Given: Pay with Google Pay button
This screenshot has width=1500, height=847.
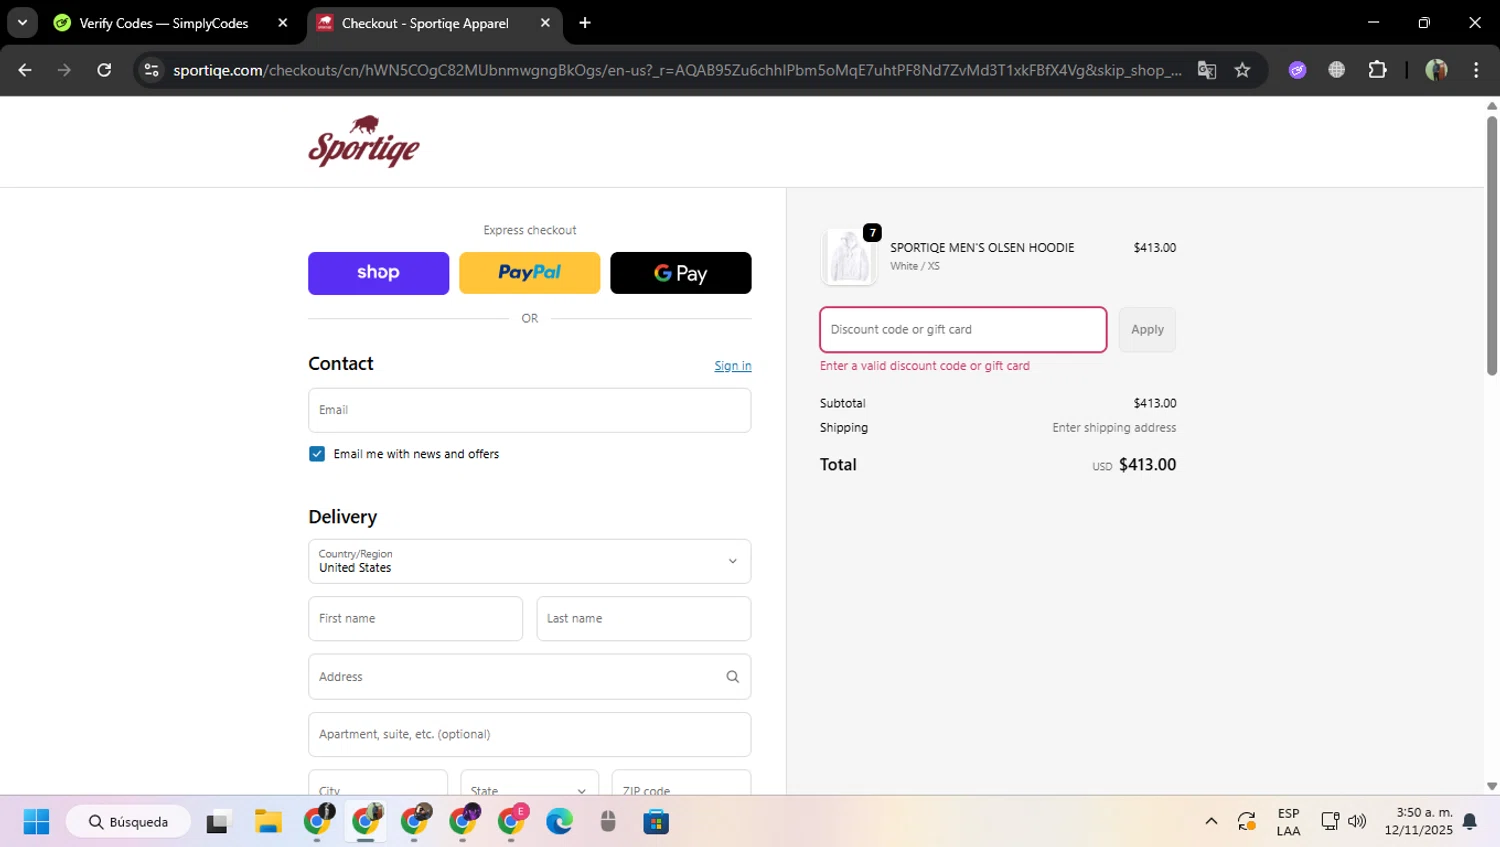Looking at the screenshot, I should [680, 273].
